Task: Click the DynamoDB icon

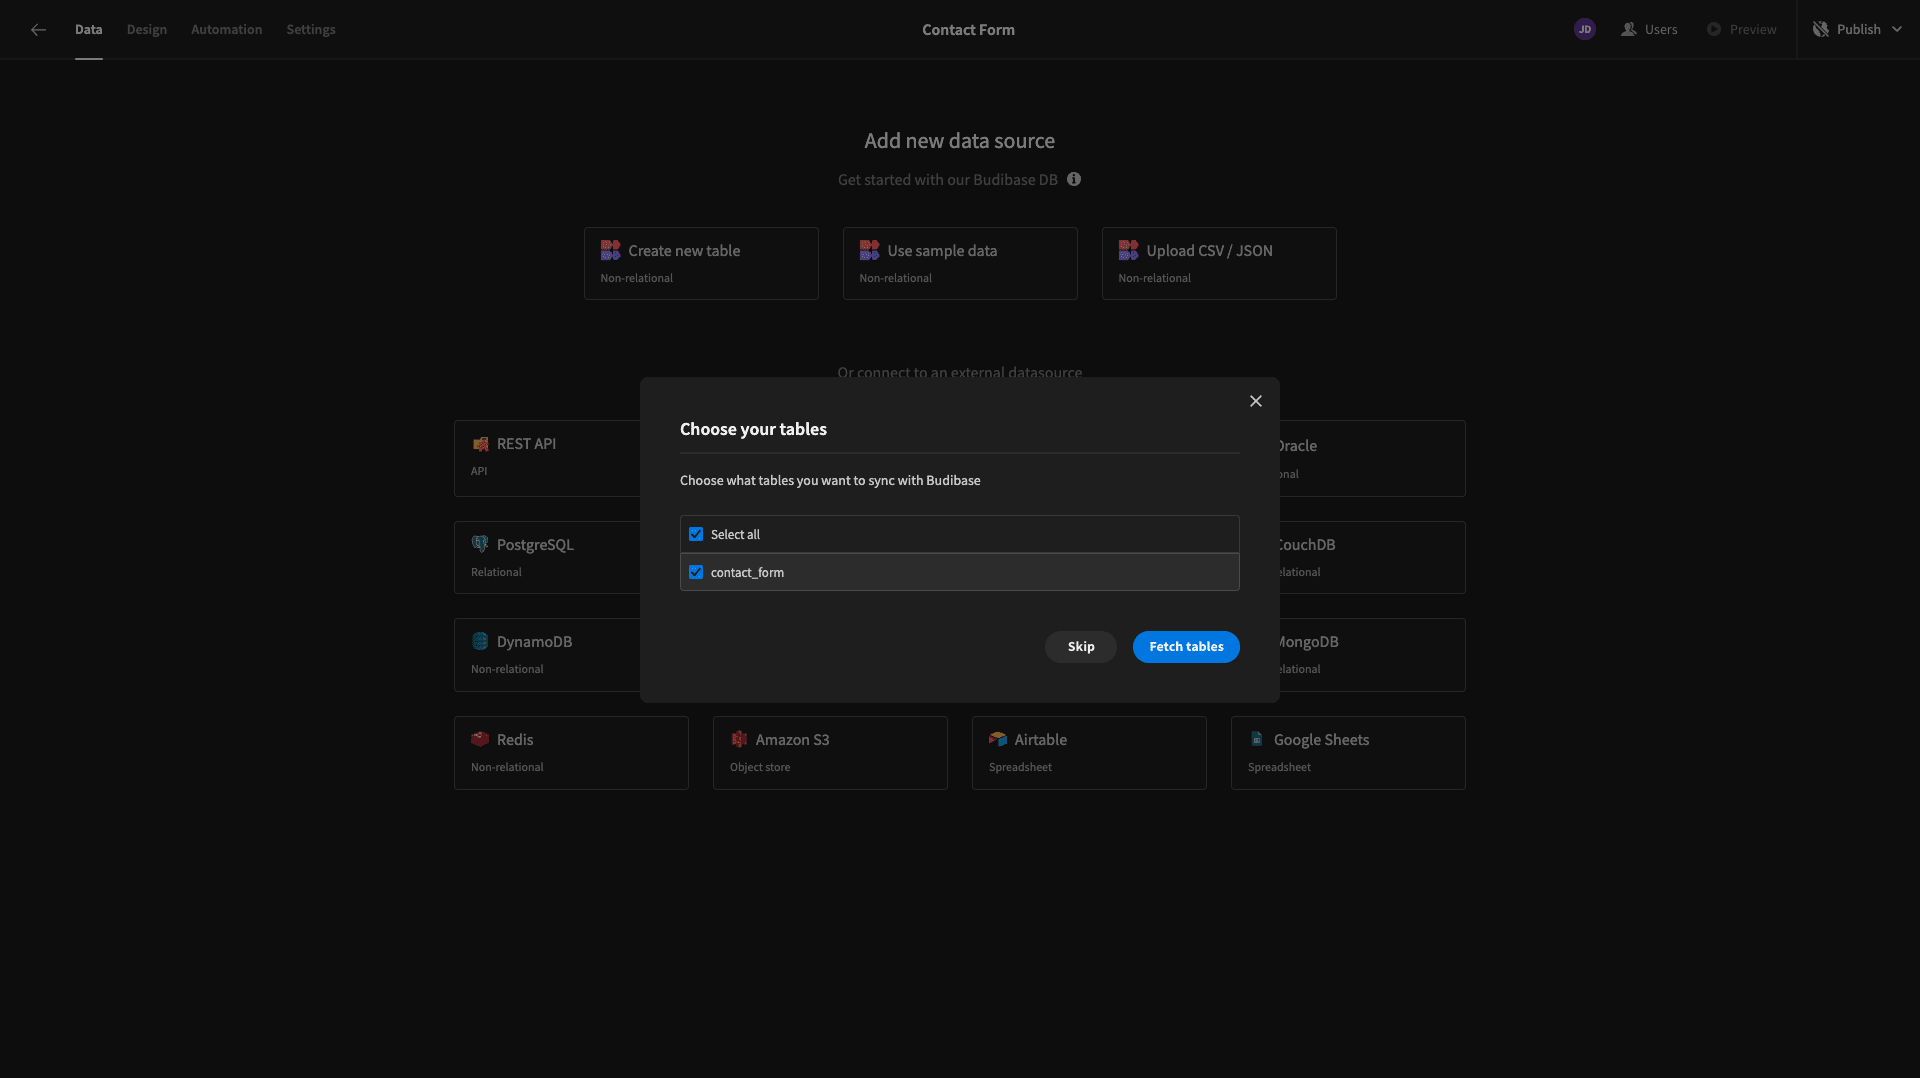Action: click(x=480, y=642)
